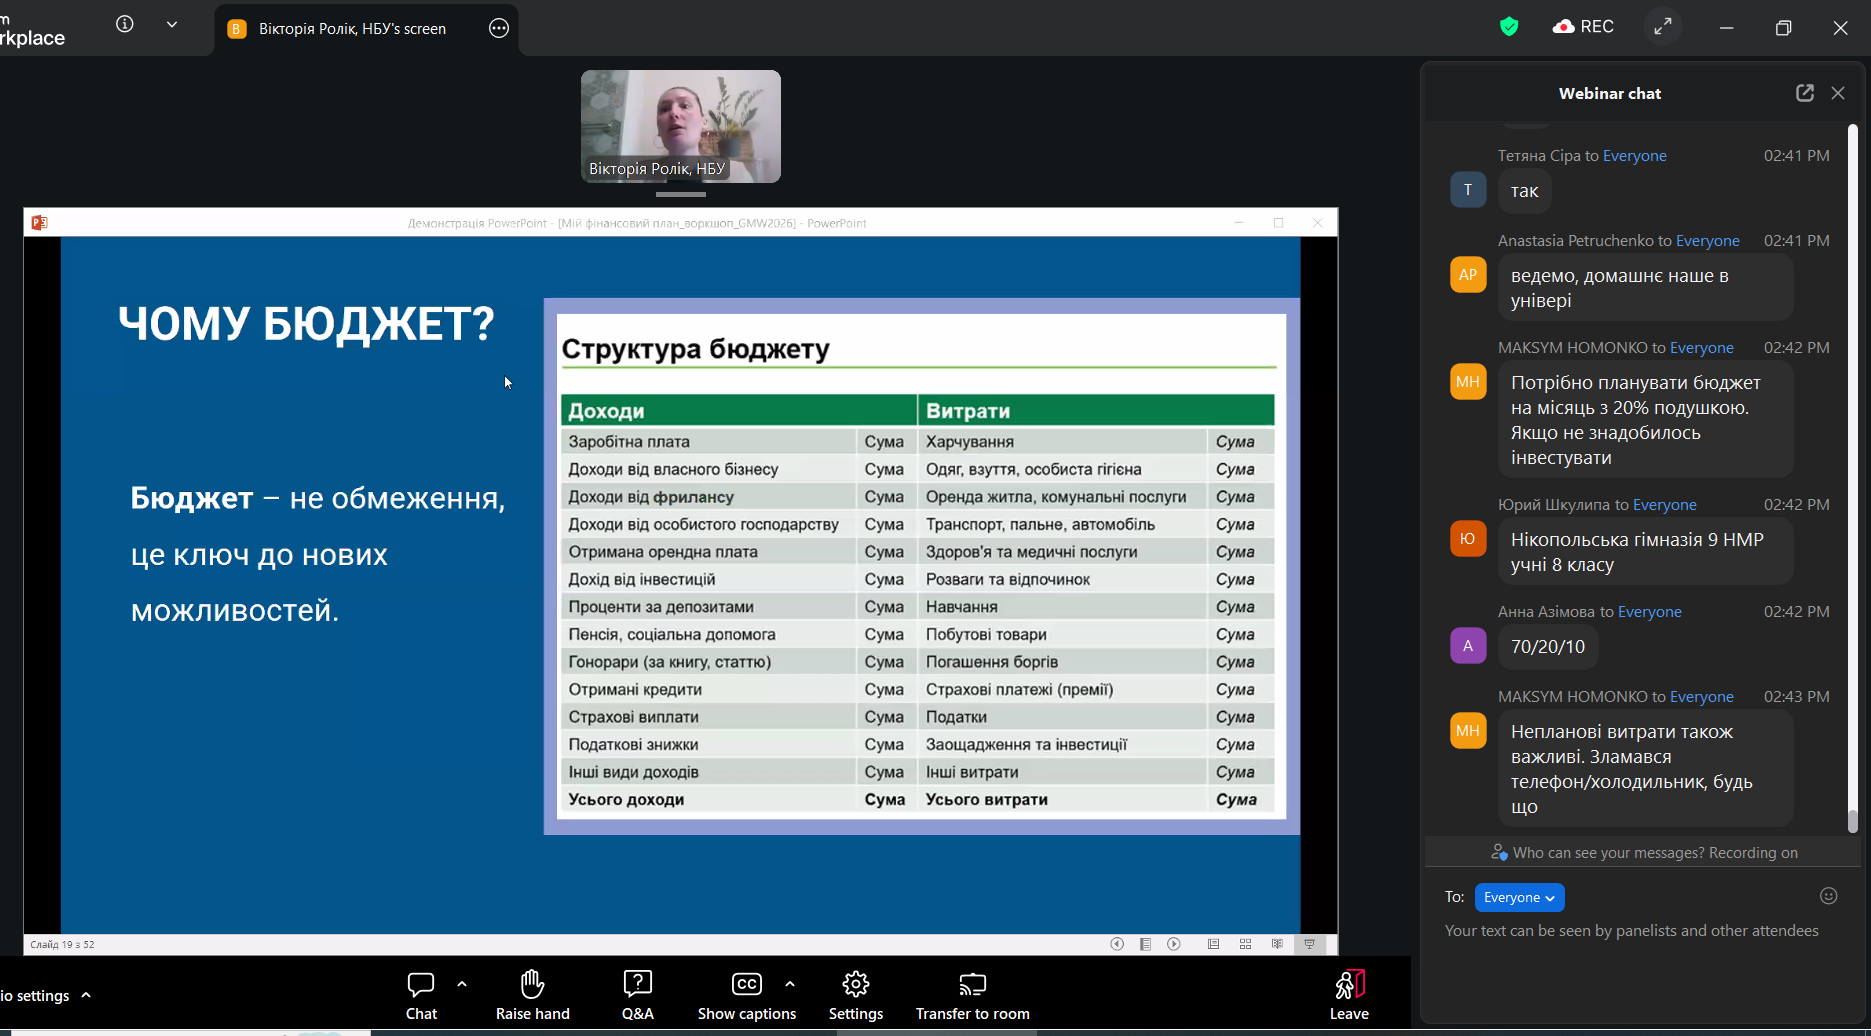Screen dimensions: 1871x1036
Task: Click the REC recording indicator
Action: [1583, 27]
